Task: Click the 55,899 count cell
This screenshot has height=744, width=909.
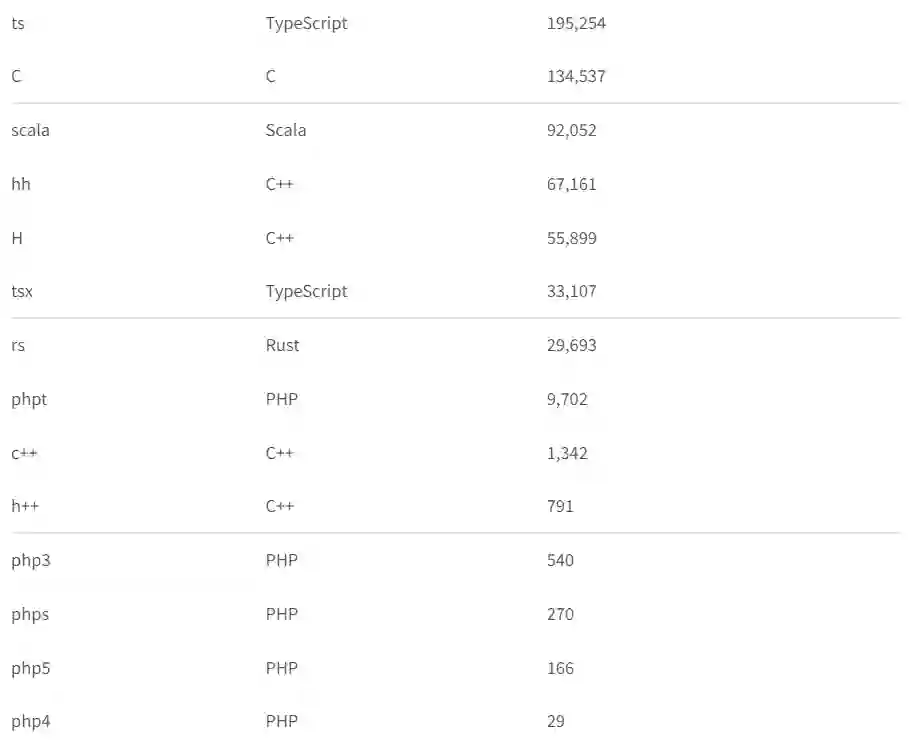Action: pos(572,238)
